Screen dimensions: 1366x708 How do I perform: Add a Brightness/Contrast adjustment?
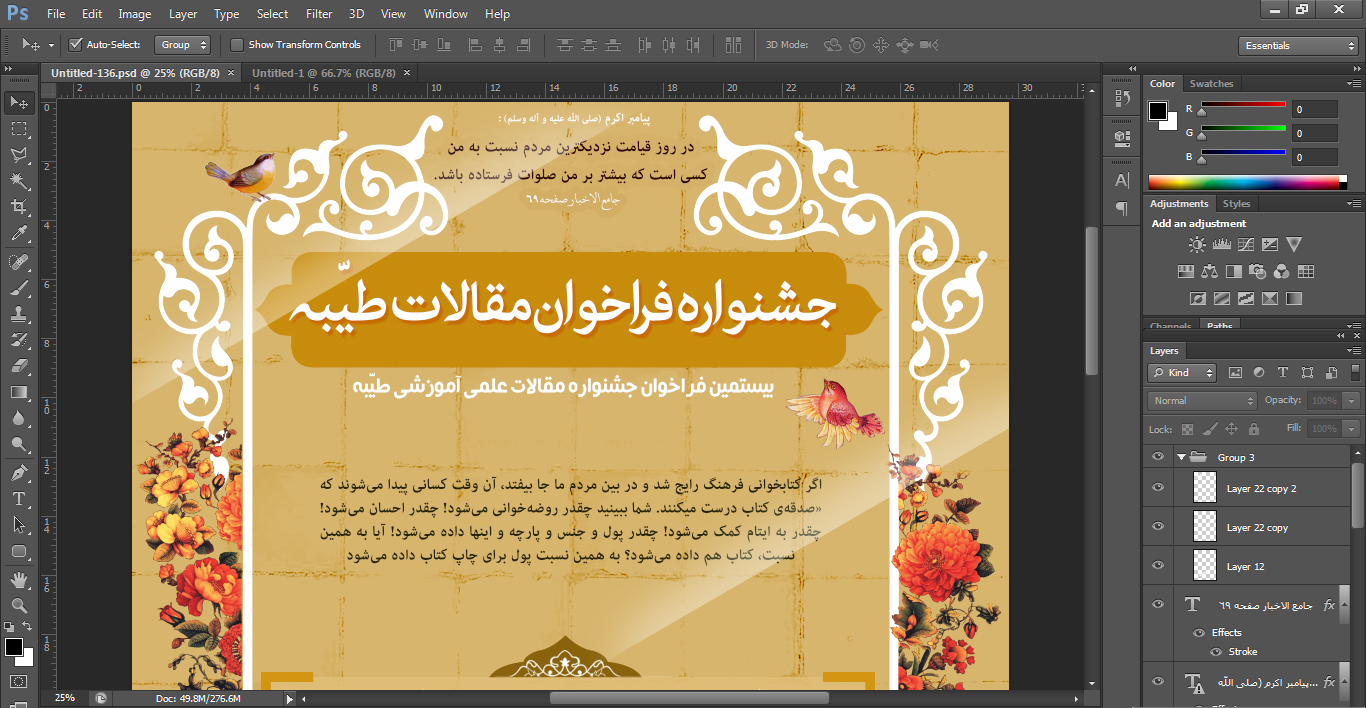point(1197,244)
